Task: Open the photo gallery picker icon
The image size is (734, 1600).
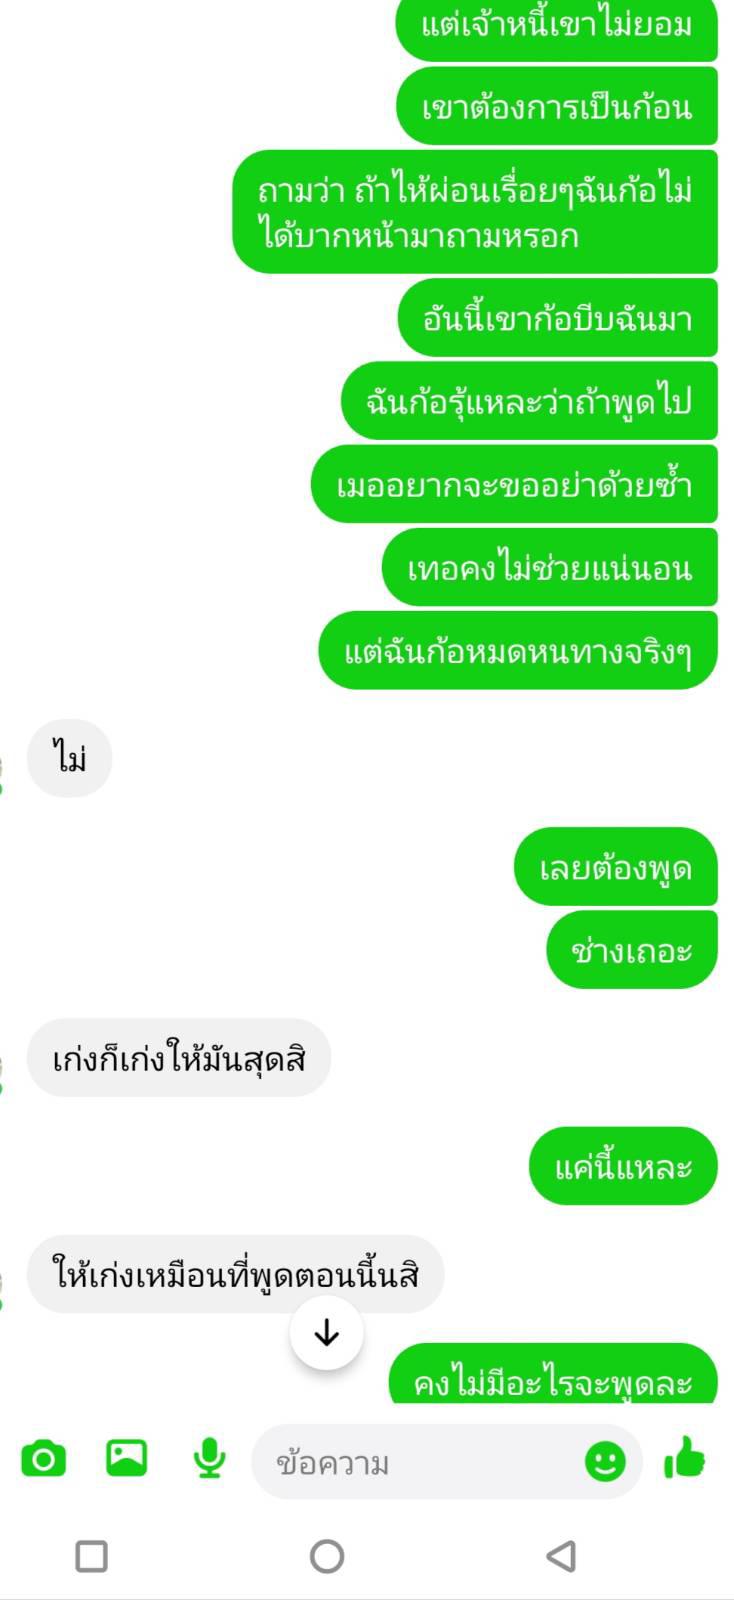Action: coord(126,1458)
